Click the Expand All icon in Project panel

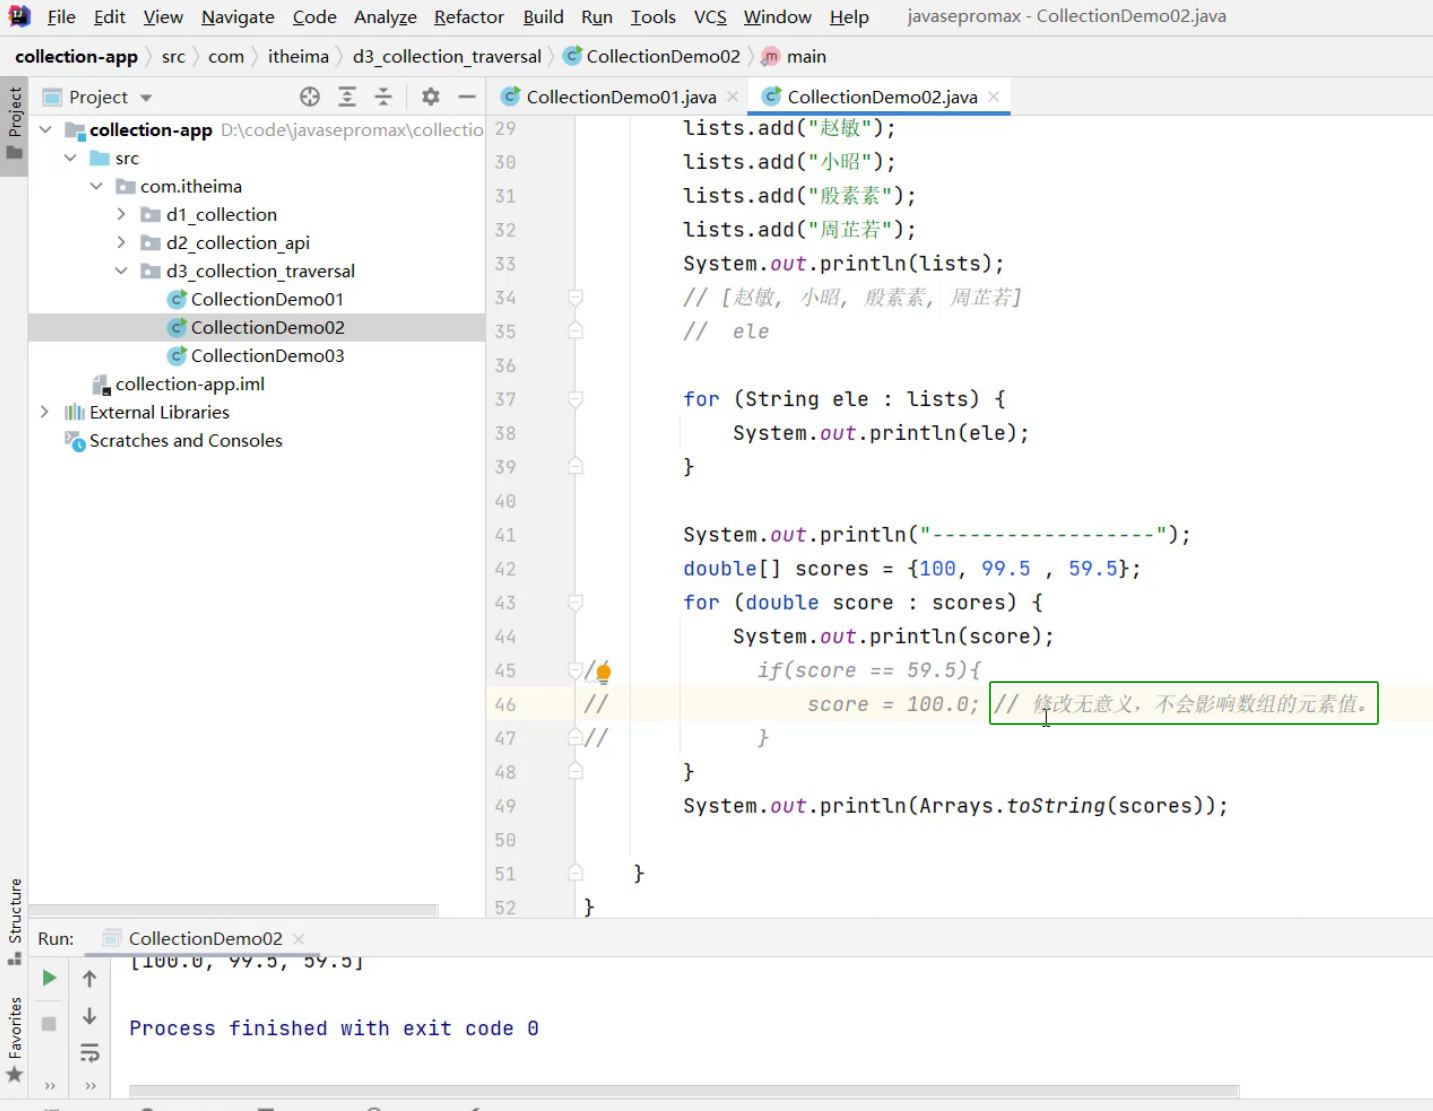pos(347,96)
